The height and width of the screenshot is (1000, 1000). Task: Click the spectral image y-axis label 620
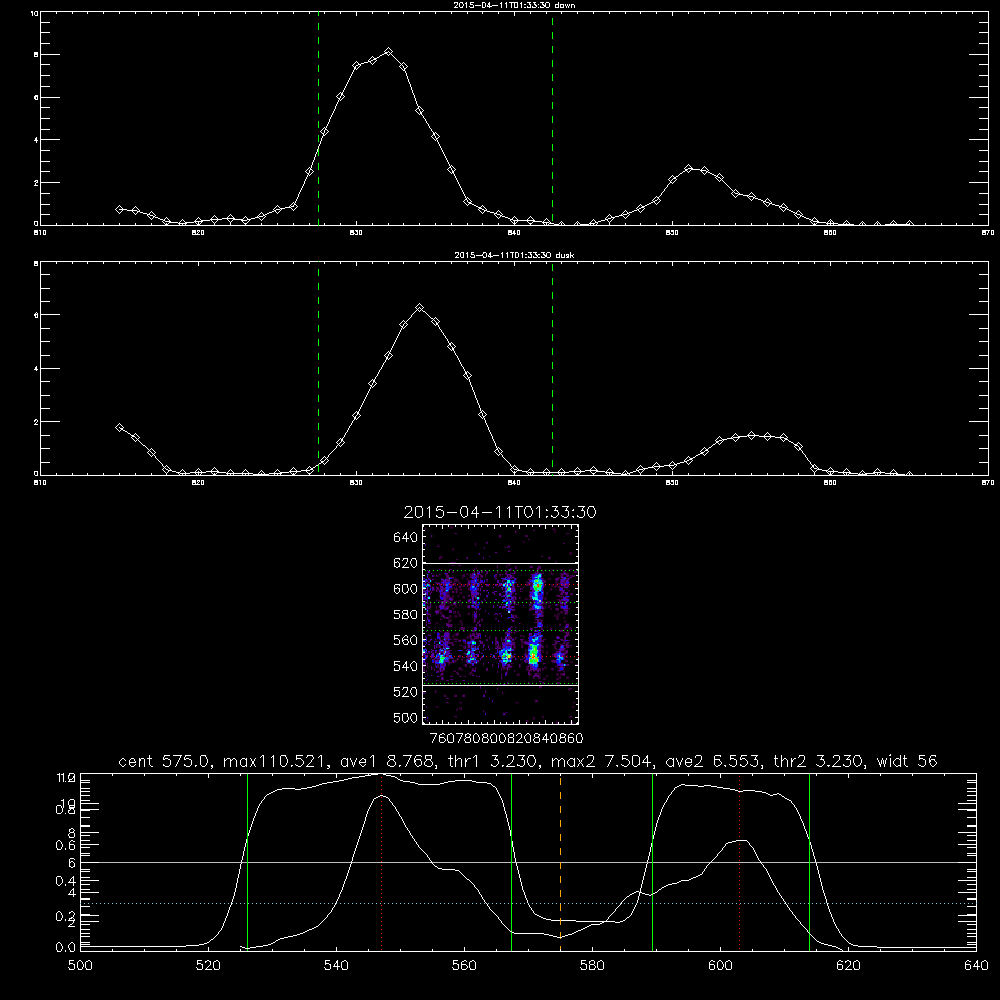[405, 563]
